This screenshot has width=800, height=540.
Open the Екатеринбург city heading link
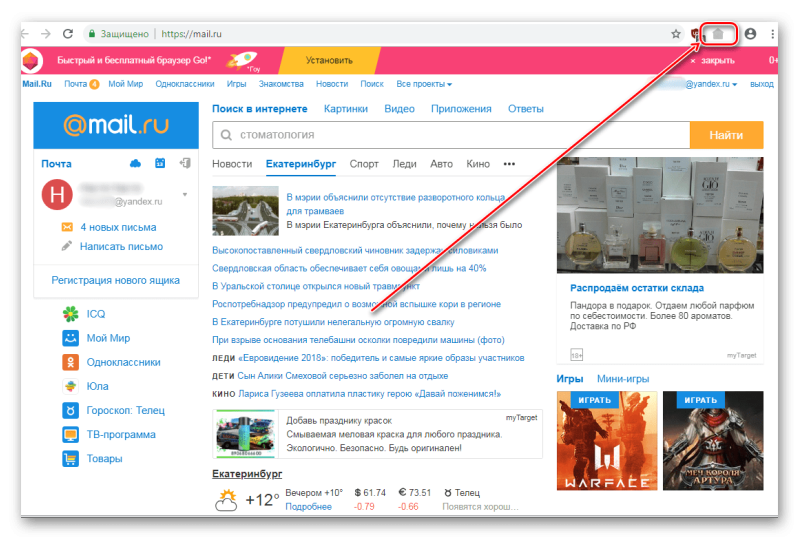(x=247, y=474)
